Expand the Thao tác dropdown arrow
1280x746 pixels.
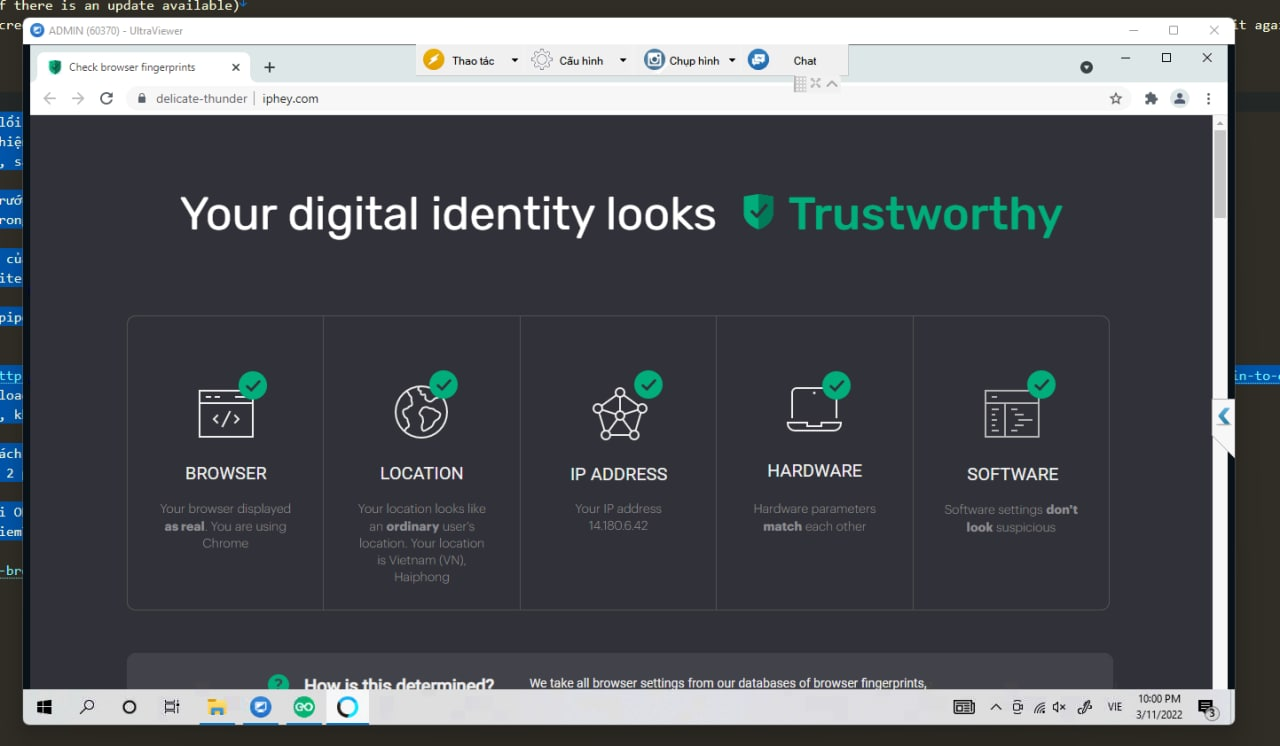tap(515, 60)
